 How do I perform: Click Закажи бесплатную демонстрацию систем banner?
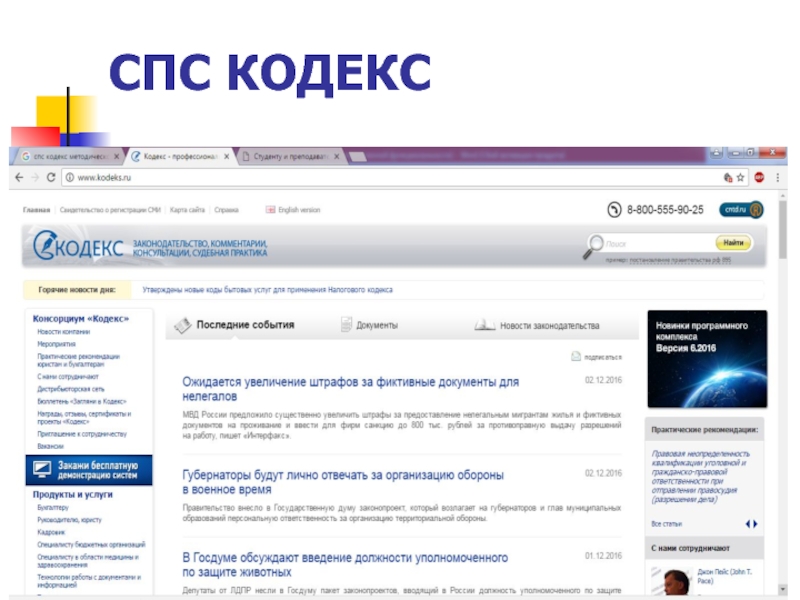[x=89, y=470]
